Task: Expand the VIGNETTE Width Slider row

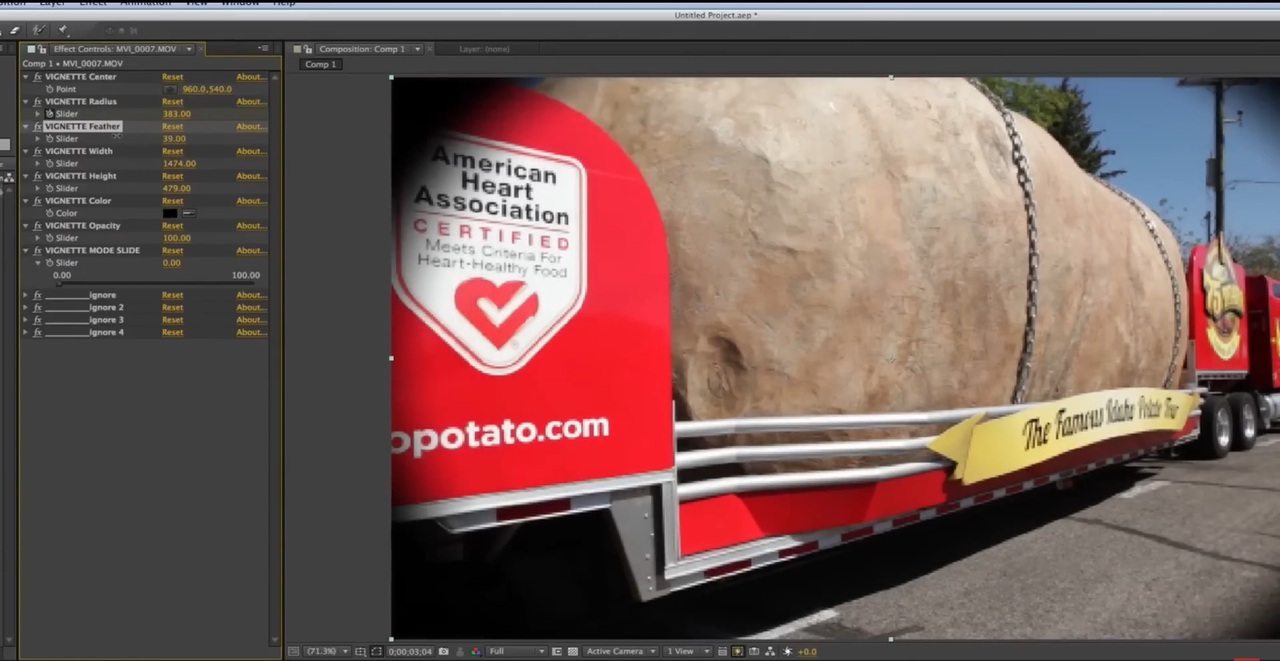Action: click(x=38, y=164)
